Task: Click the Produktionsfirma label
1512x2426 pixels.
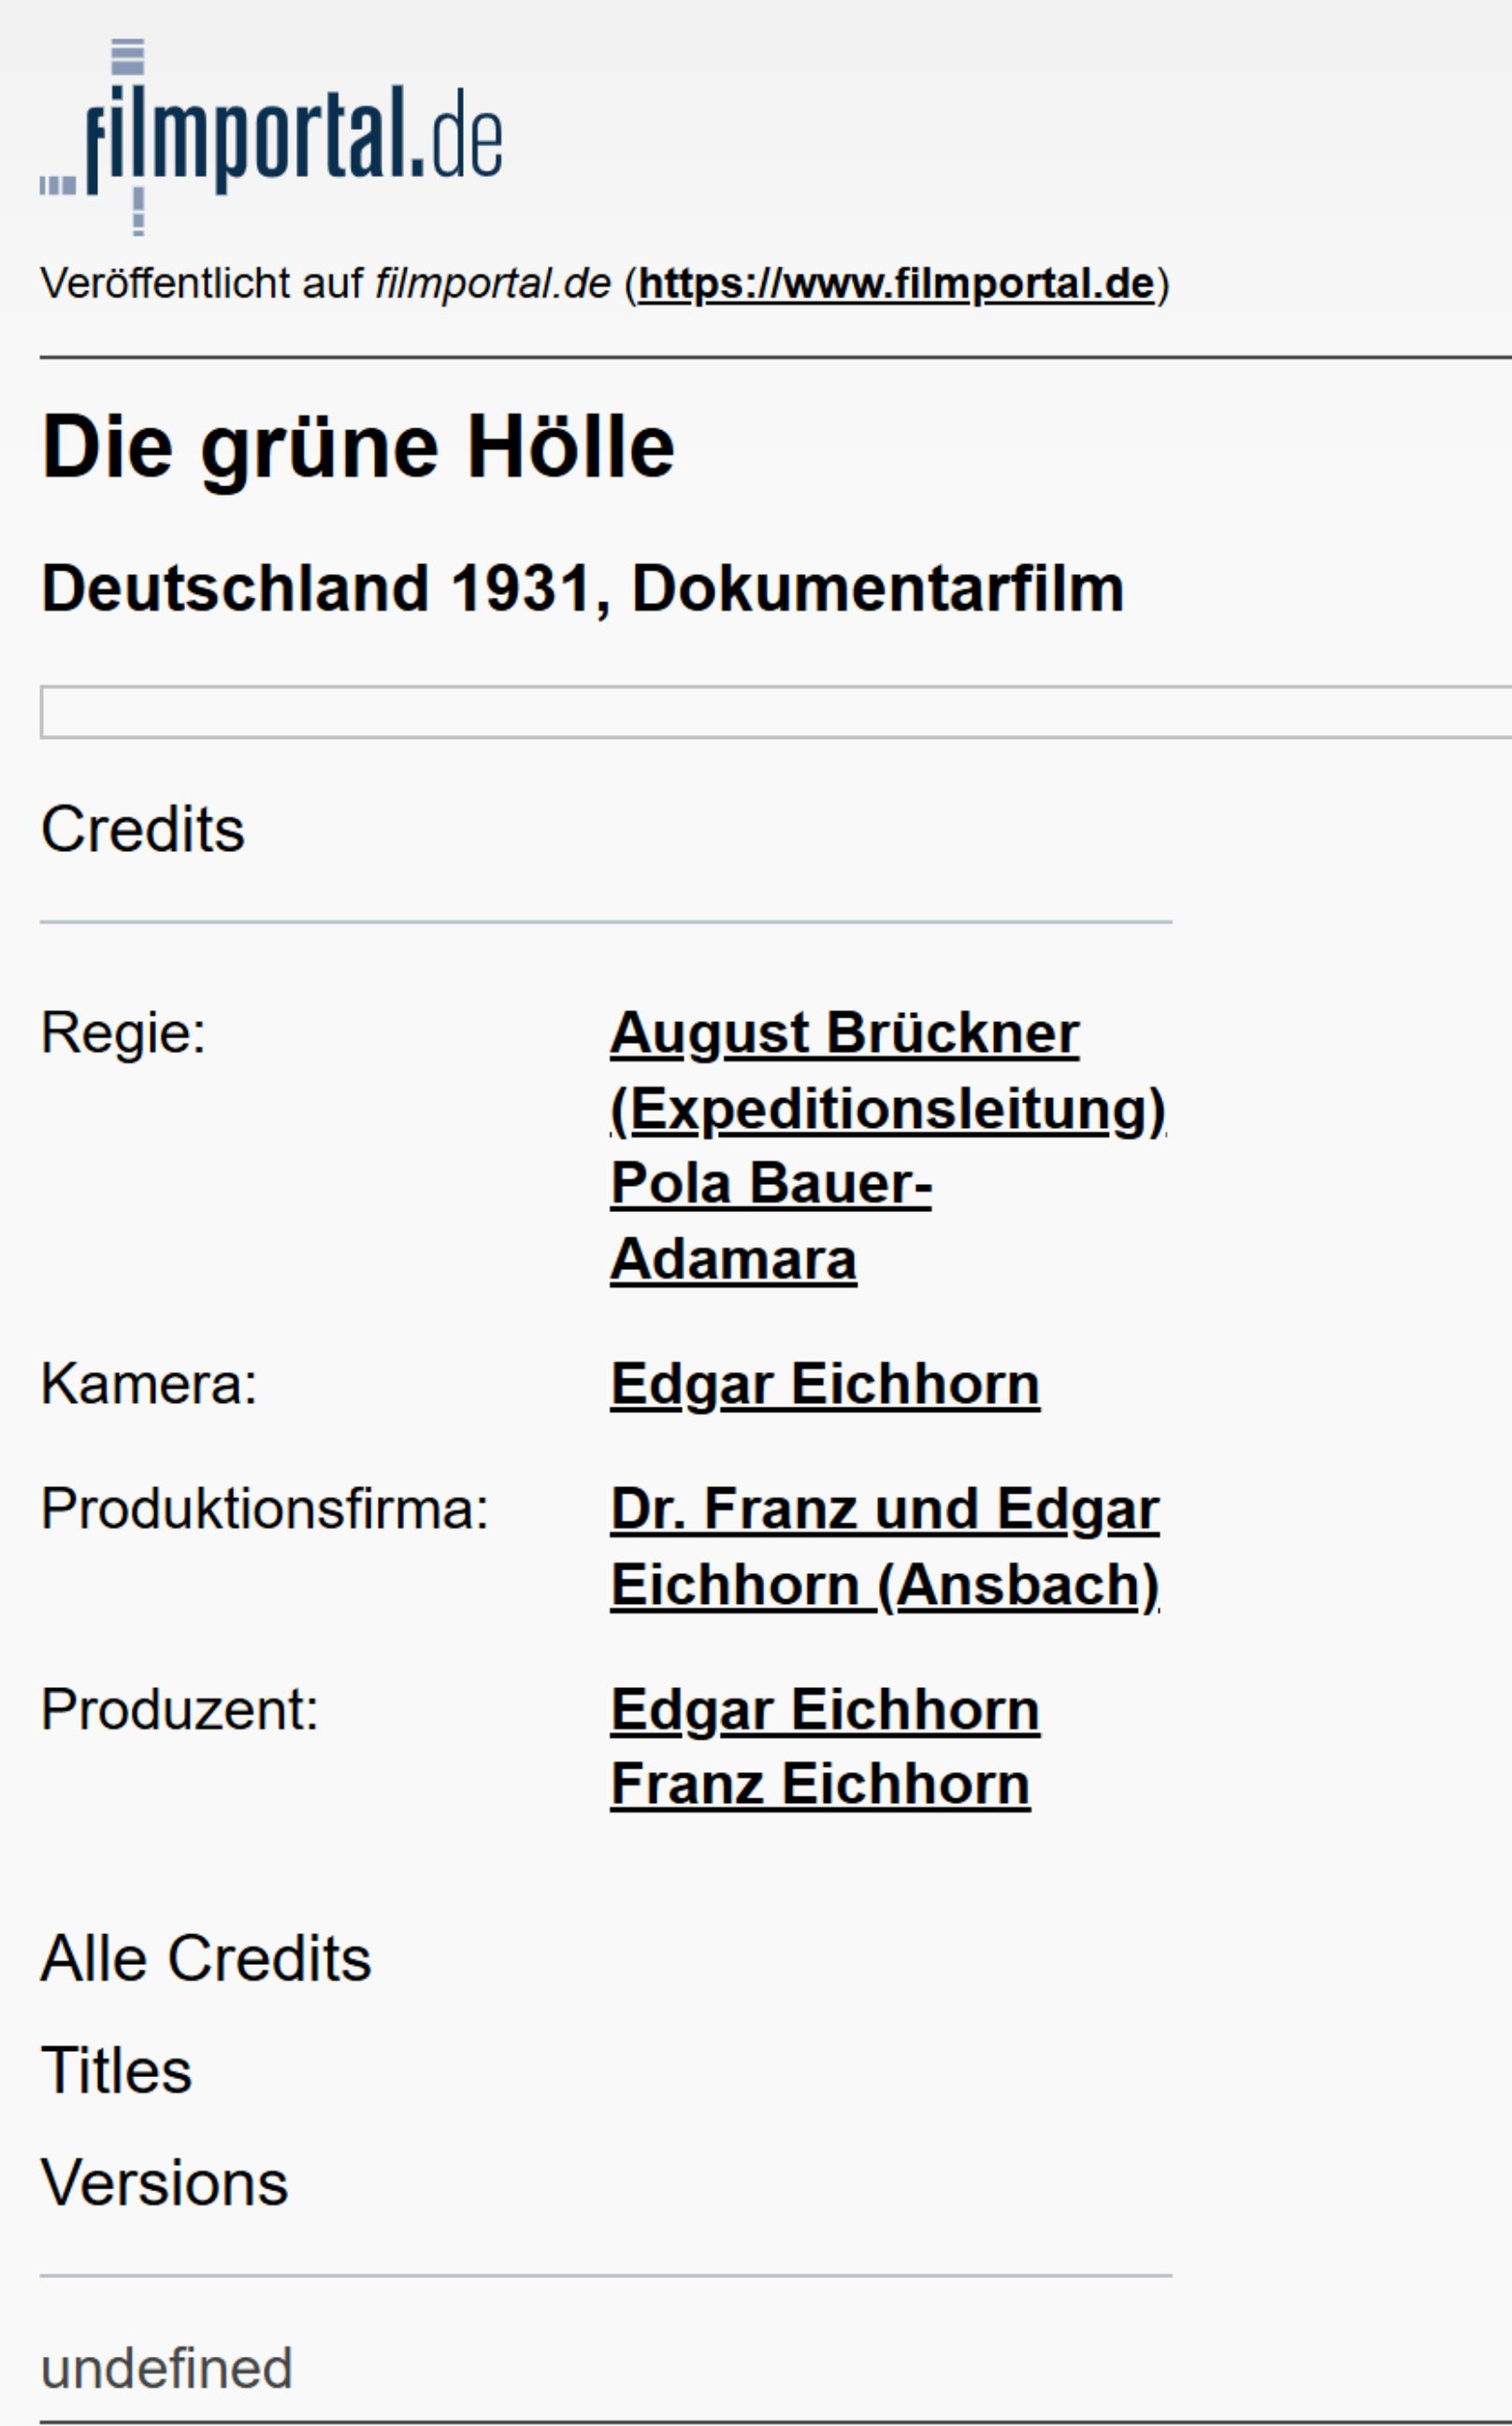Action: [x=264, y=1509]
